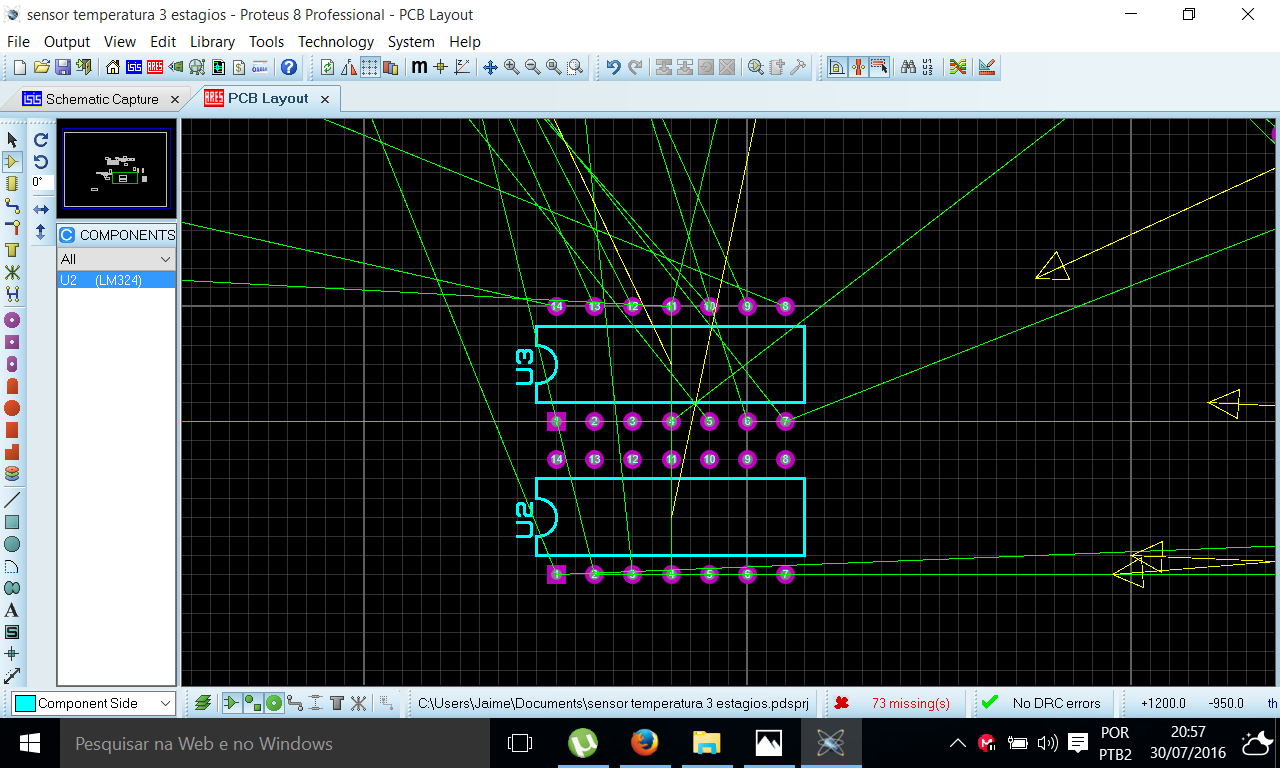The height and width of the screenshot is (768, 1280).
Task: Center view with the blue pan arrows icon
Action: (x=490, y=67)
